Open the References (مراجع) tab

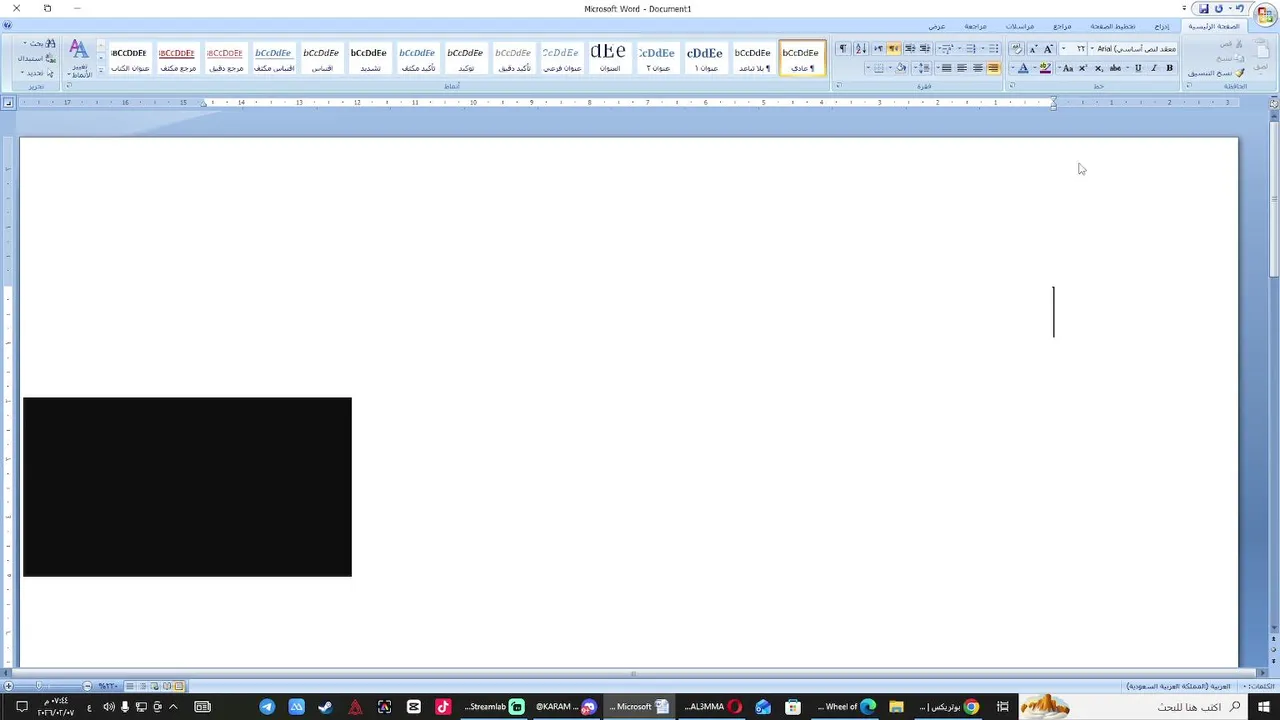tap(1062, 27)
